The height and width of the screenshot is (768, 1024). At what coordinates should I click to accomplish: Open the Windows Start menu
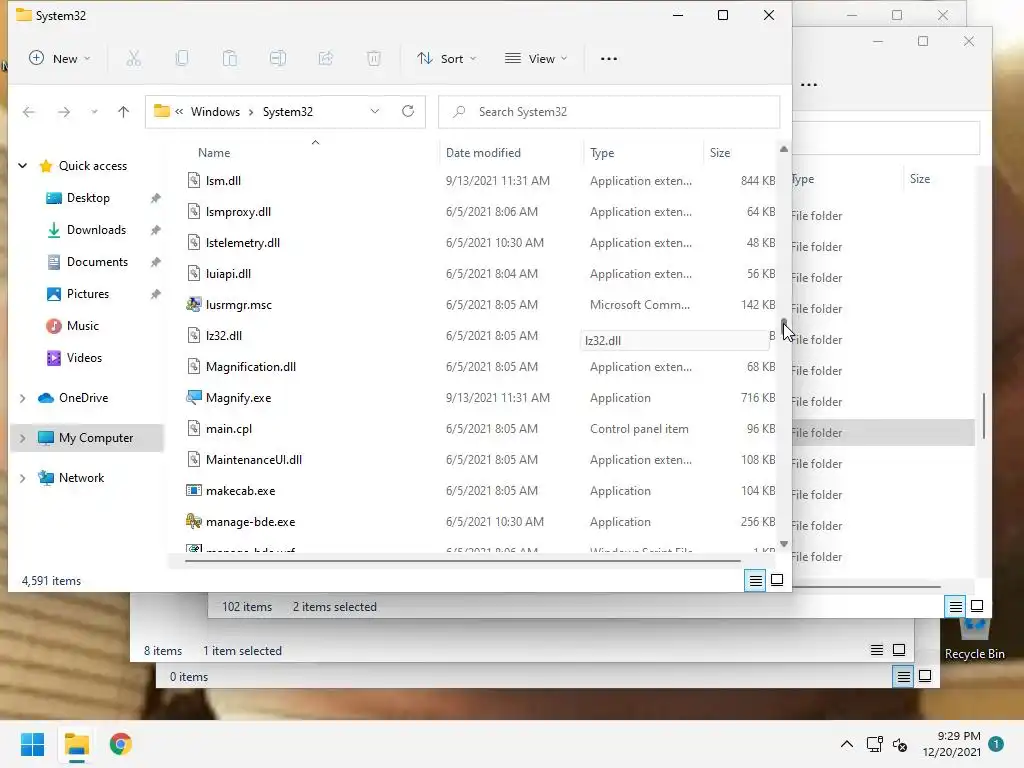(32, 744)
